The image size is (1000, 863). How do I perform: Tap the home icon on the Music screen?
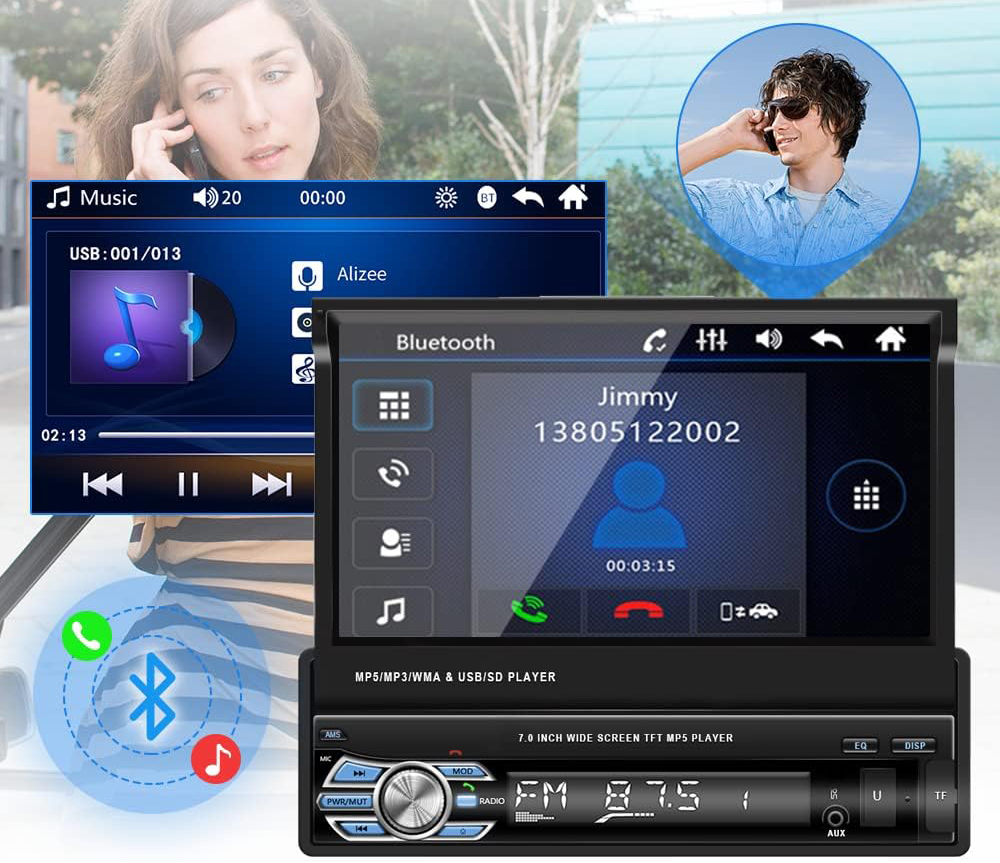tap(572, 197)
